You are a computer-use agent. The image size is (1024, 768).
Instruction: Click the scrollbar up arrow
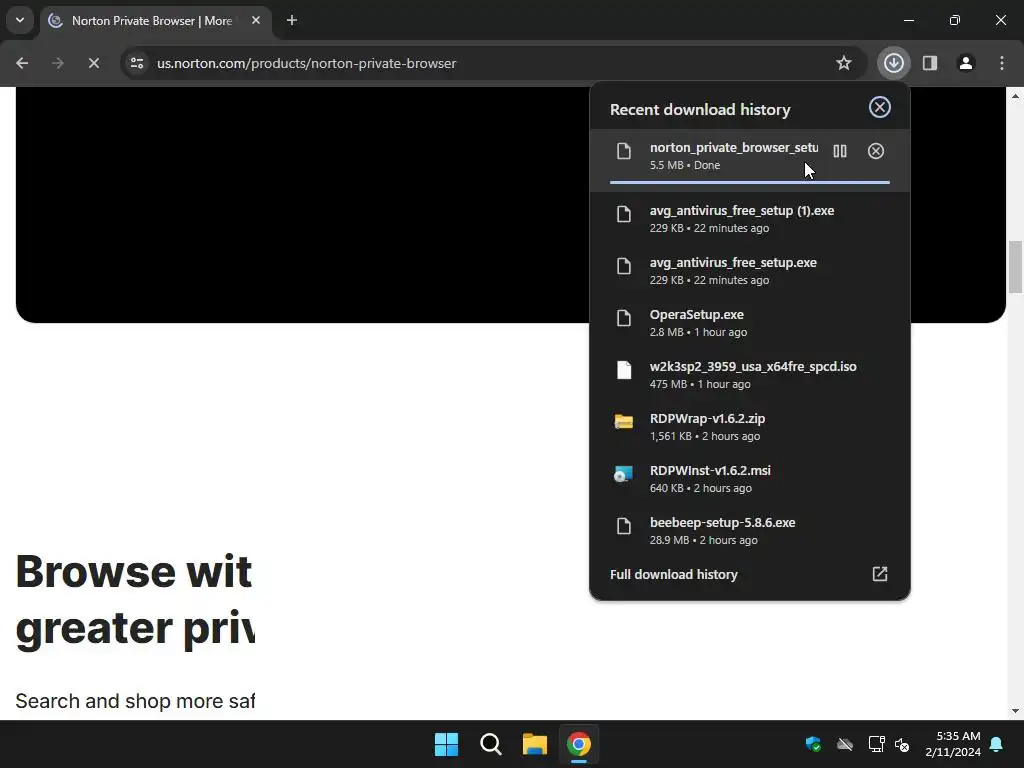[x=1016, y=95]
